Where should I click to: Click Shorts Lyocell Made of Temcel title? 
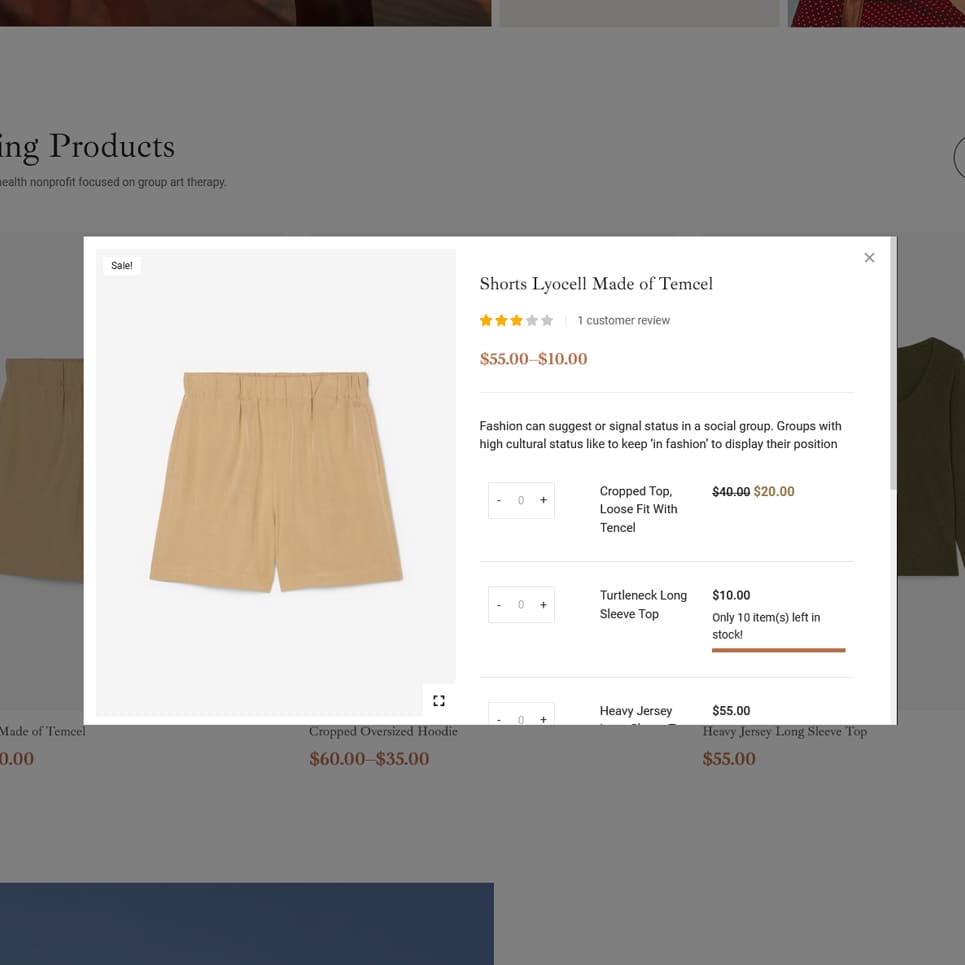[596, 284]
